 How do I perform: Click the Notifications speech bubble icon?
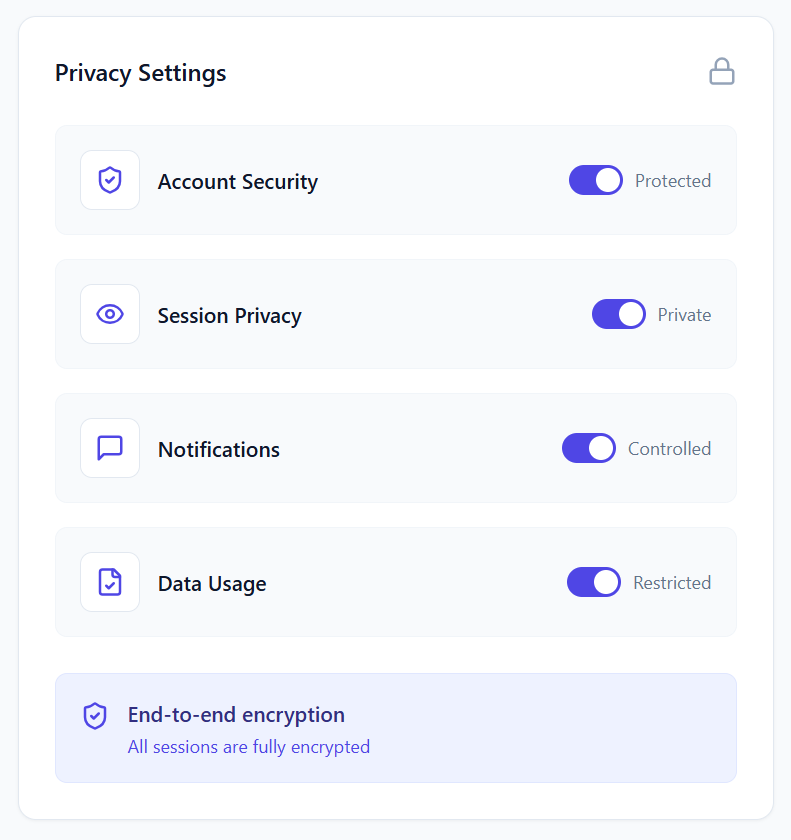110,448
